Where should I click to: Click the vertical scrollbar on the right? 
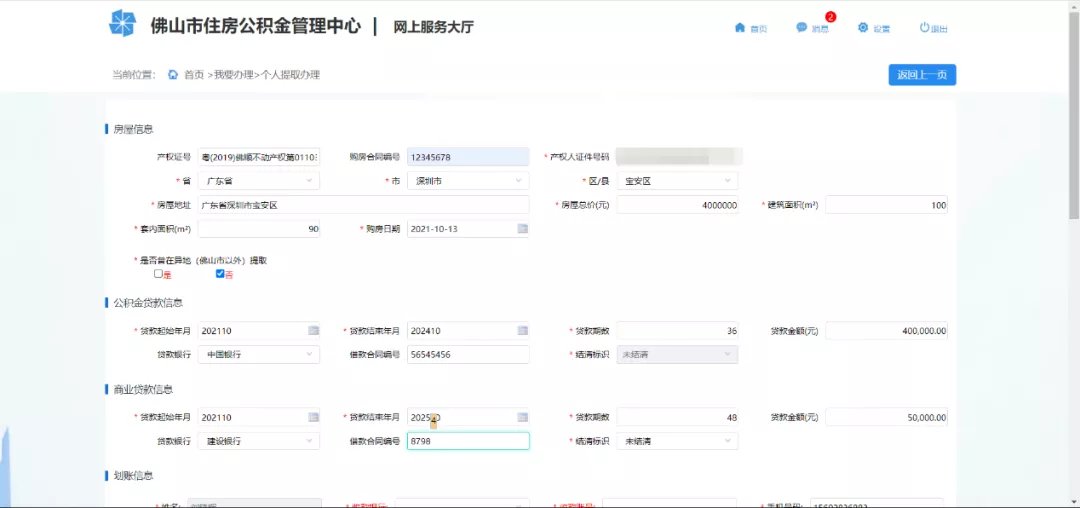coord(1074,114)
